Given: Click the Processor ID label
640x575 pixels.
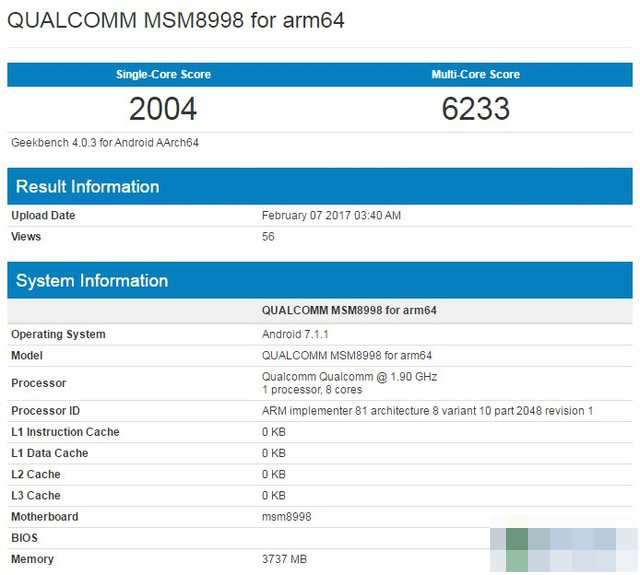Looking at the screenshot, I should 46,411.
